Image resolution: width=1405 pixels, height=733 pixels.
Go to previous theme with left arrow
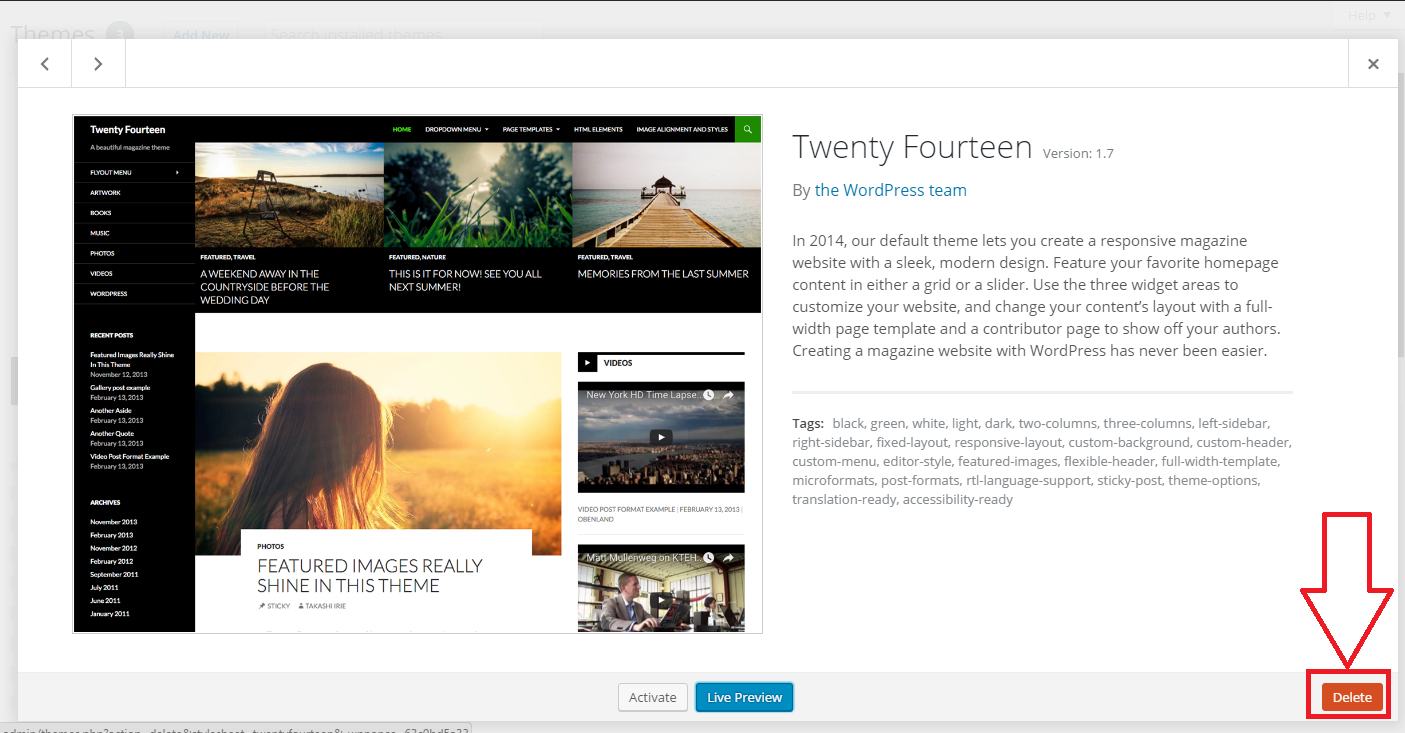[45, 64]
